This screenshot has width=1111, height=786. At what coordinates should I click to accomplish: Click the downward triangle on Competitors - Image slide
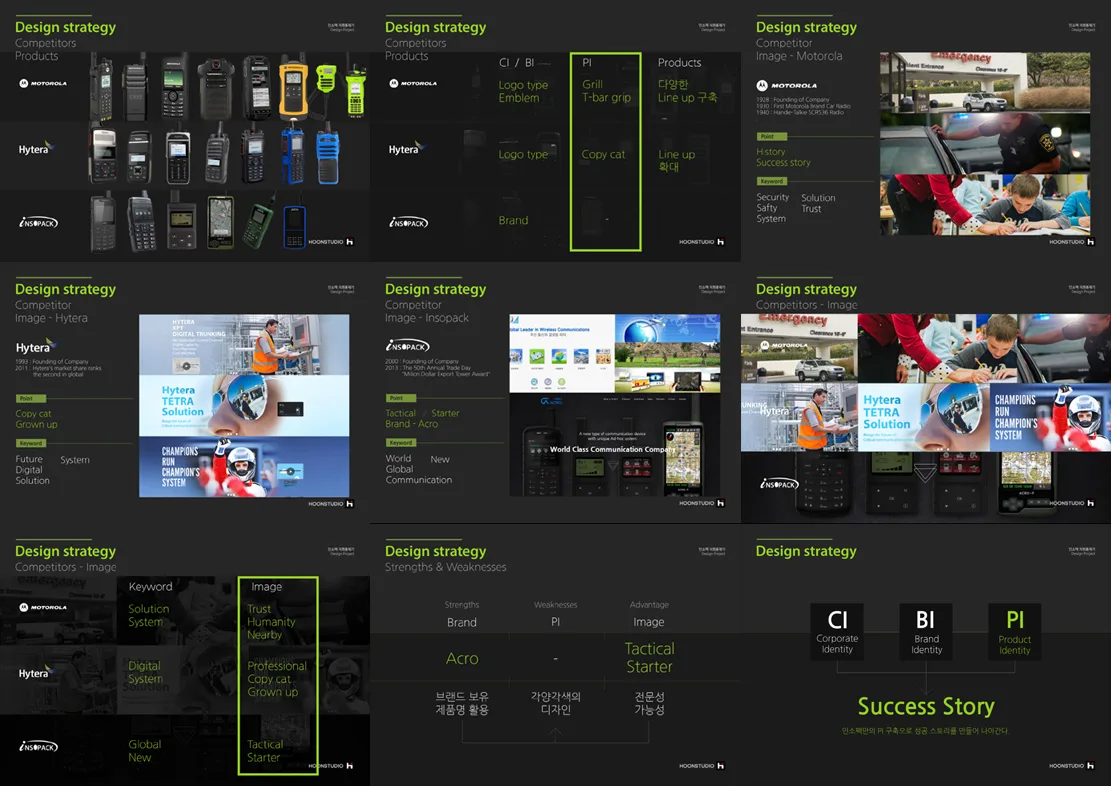point(925,471)
